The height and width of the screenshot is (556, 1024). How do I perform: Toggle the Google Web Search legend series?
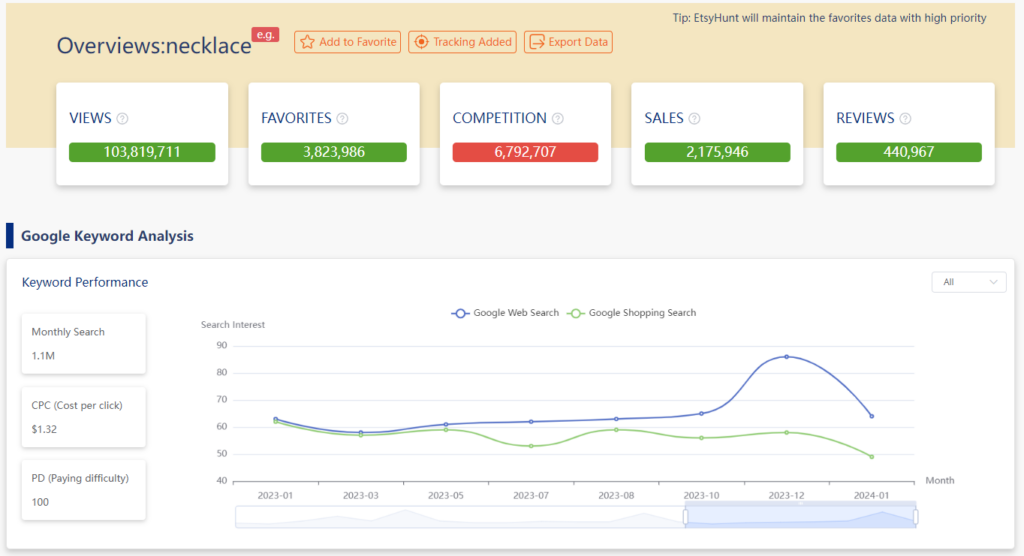[505, 313]
